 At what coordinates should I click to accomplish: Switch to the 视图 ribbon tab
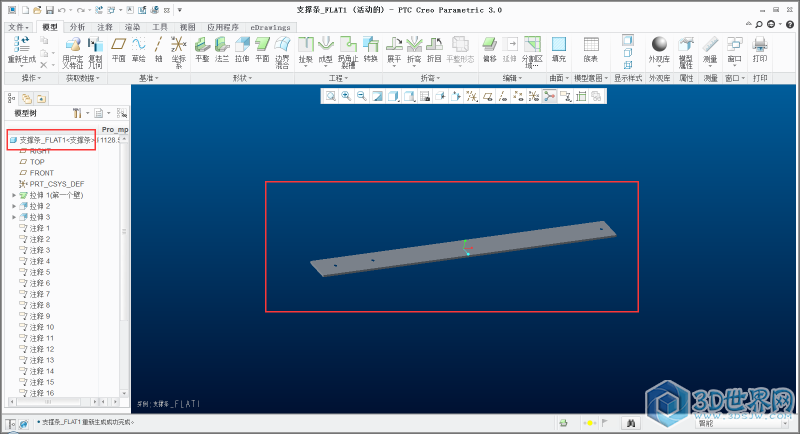click(187, 27)
